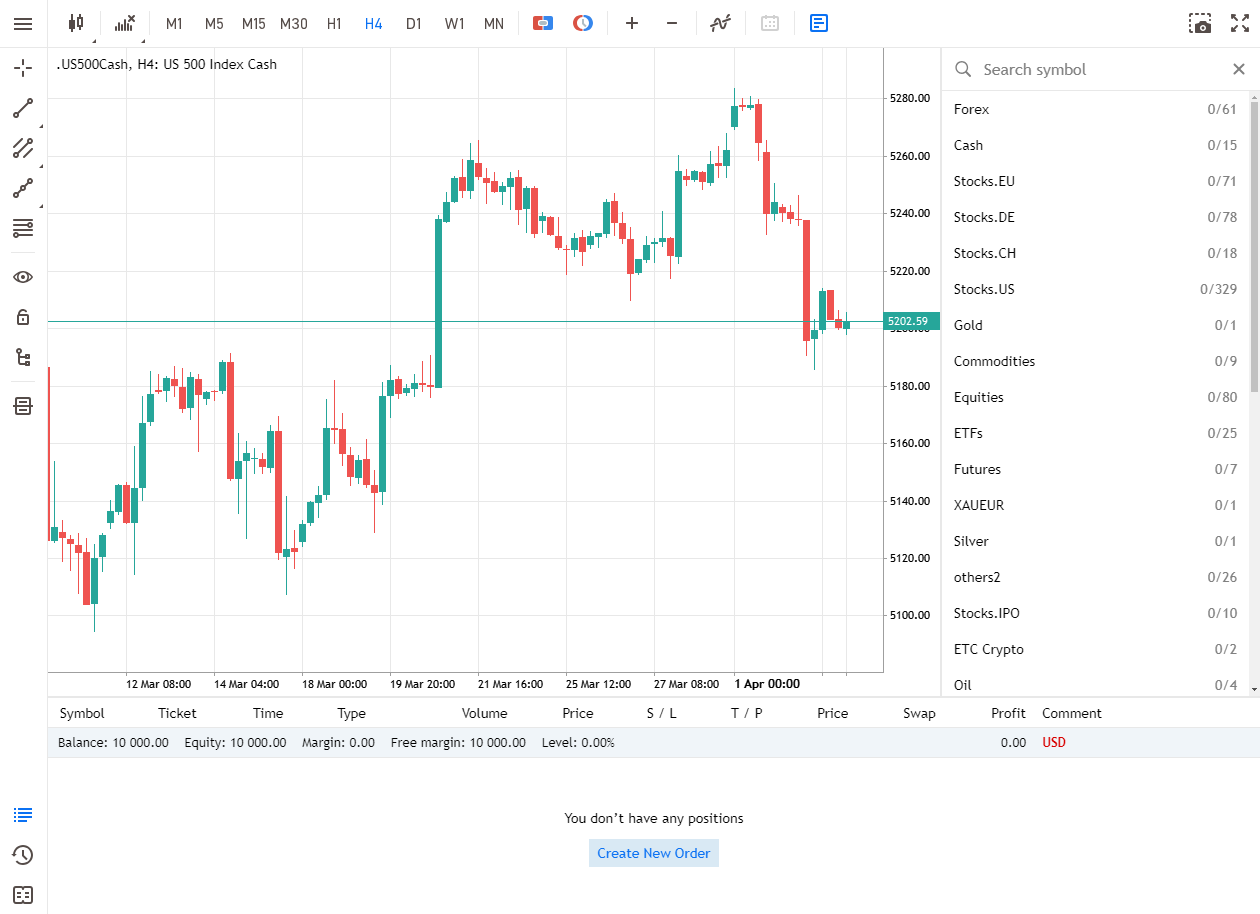Open the trade history clock icon

click(23, 855)
